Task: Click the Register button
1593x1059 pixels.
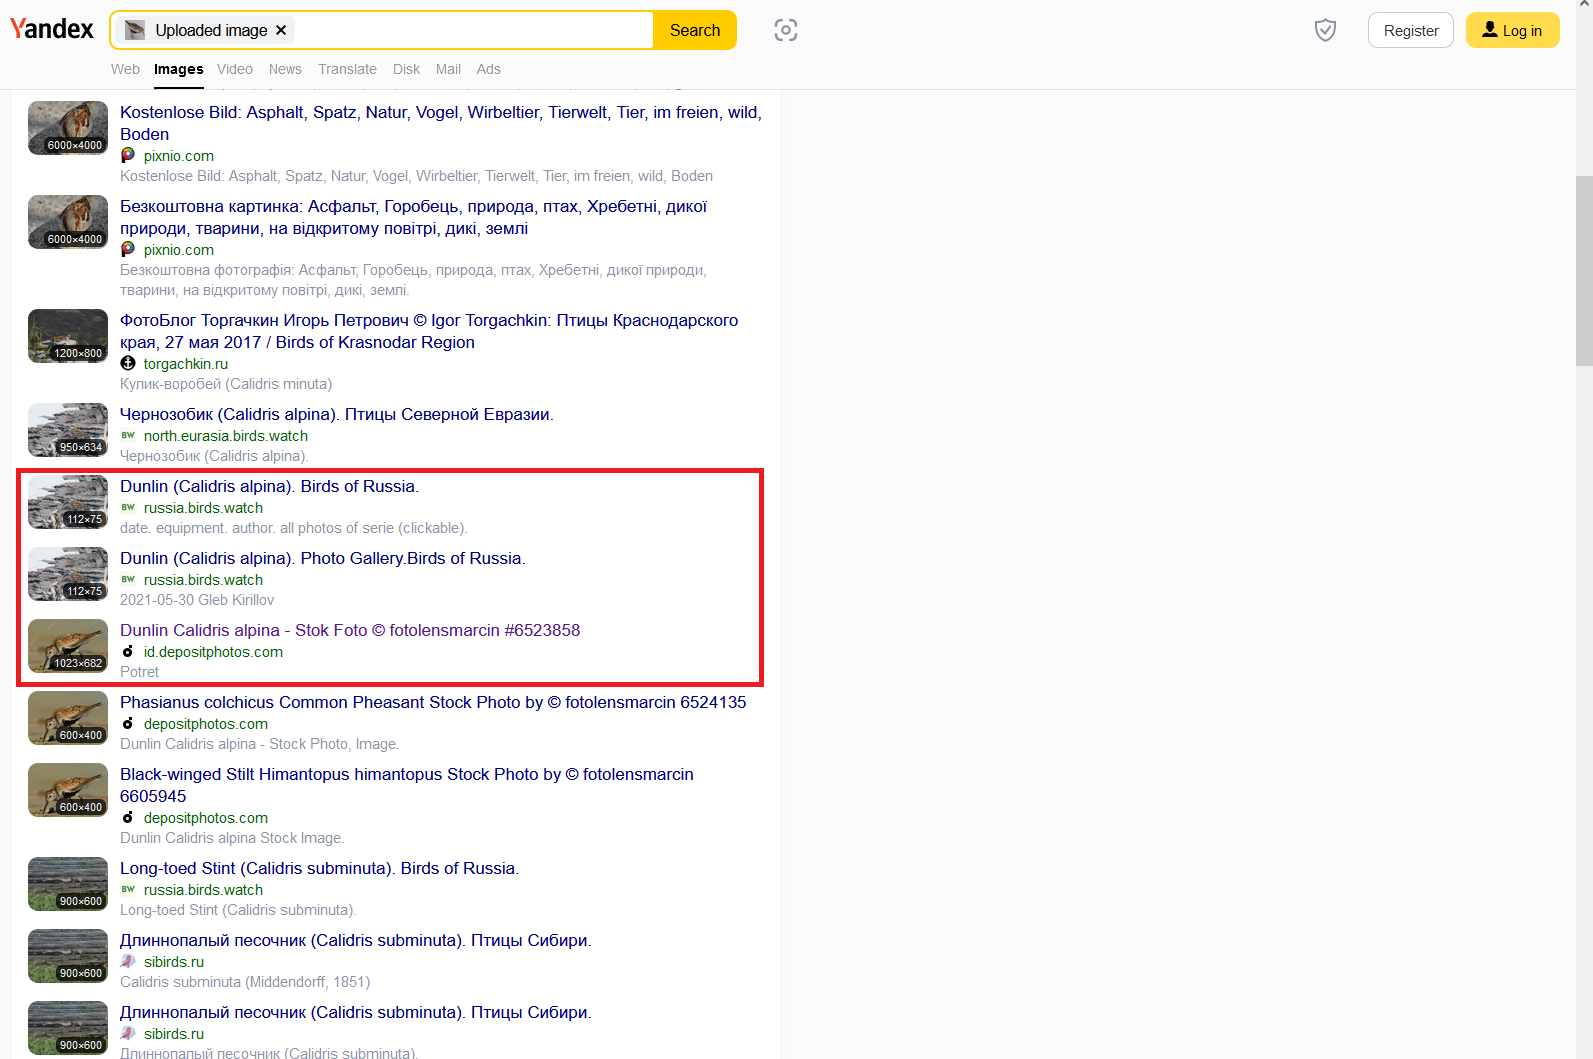Action: pos(1411,30)
